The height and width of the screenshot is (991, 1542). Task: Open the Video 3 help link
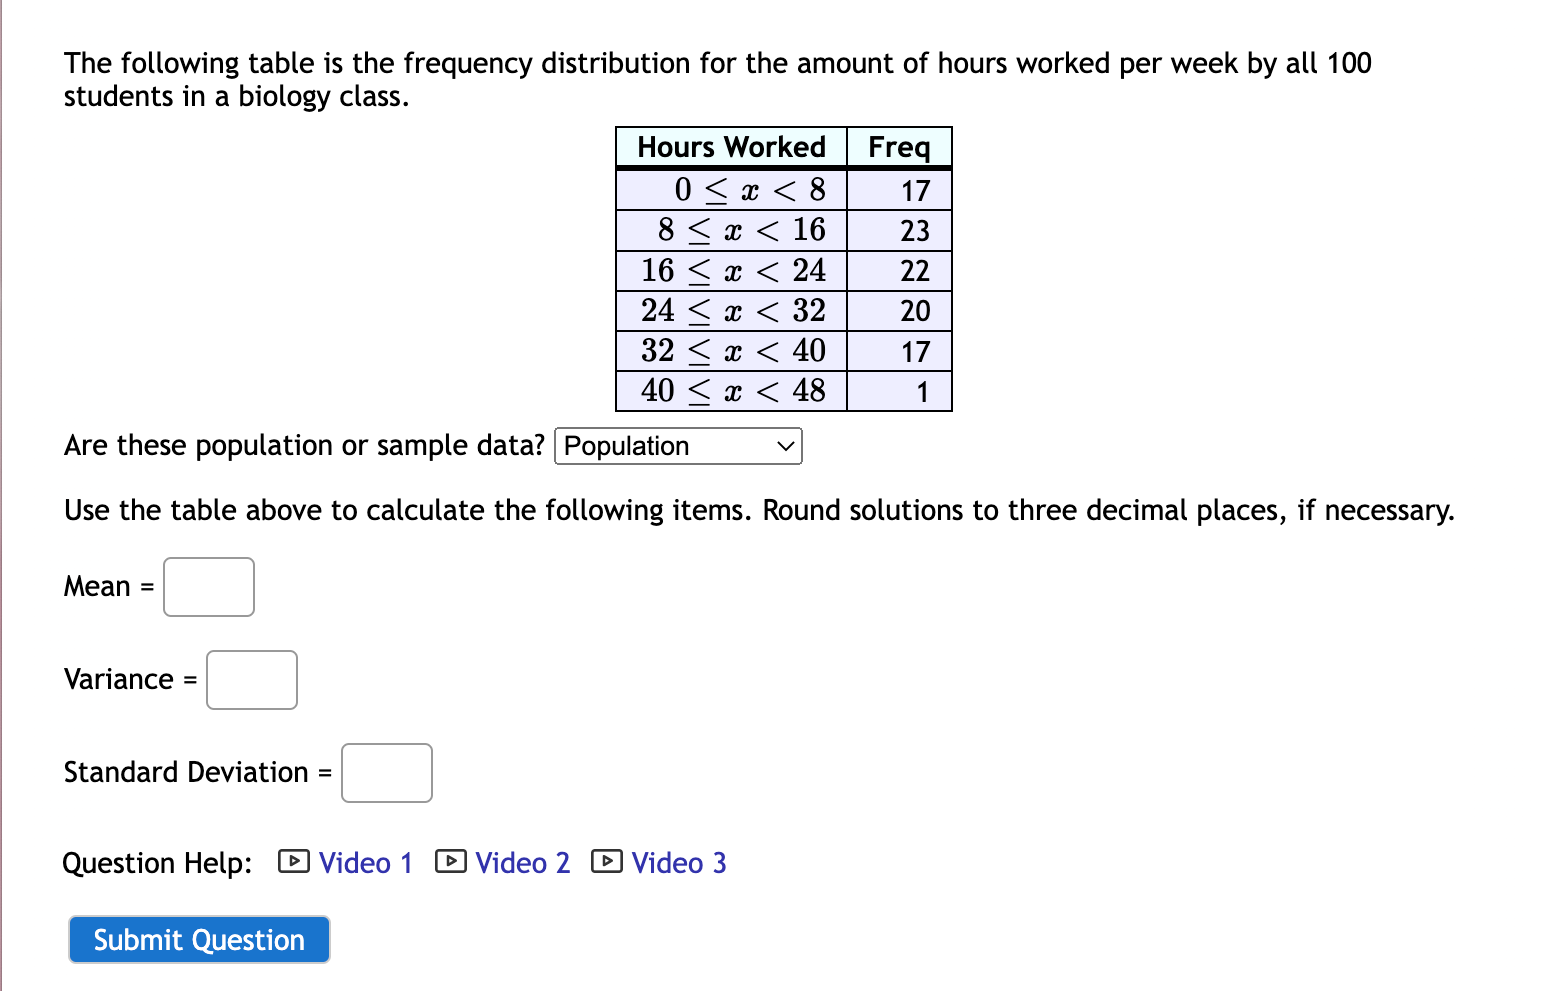[679, 861]
